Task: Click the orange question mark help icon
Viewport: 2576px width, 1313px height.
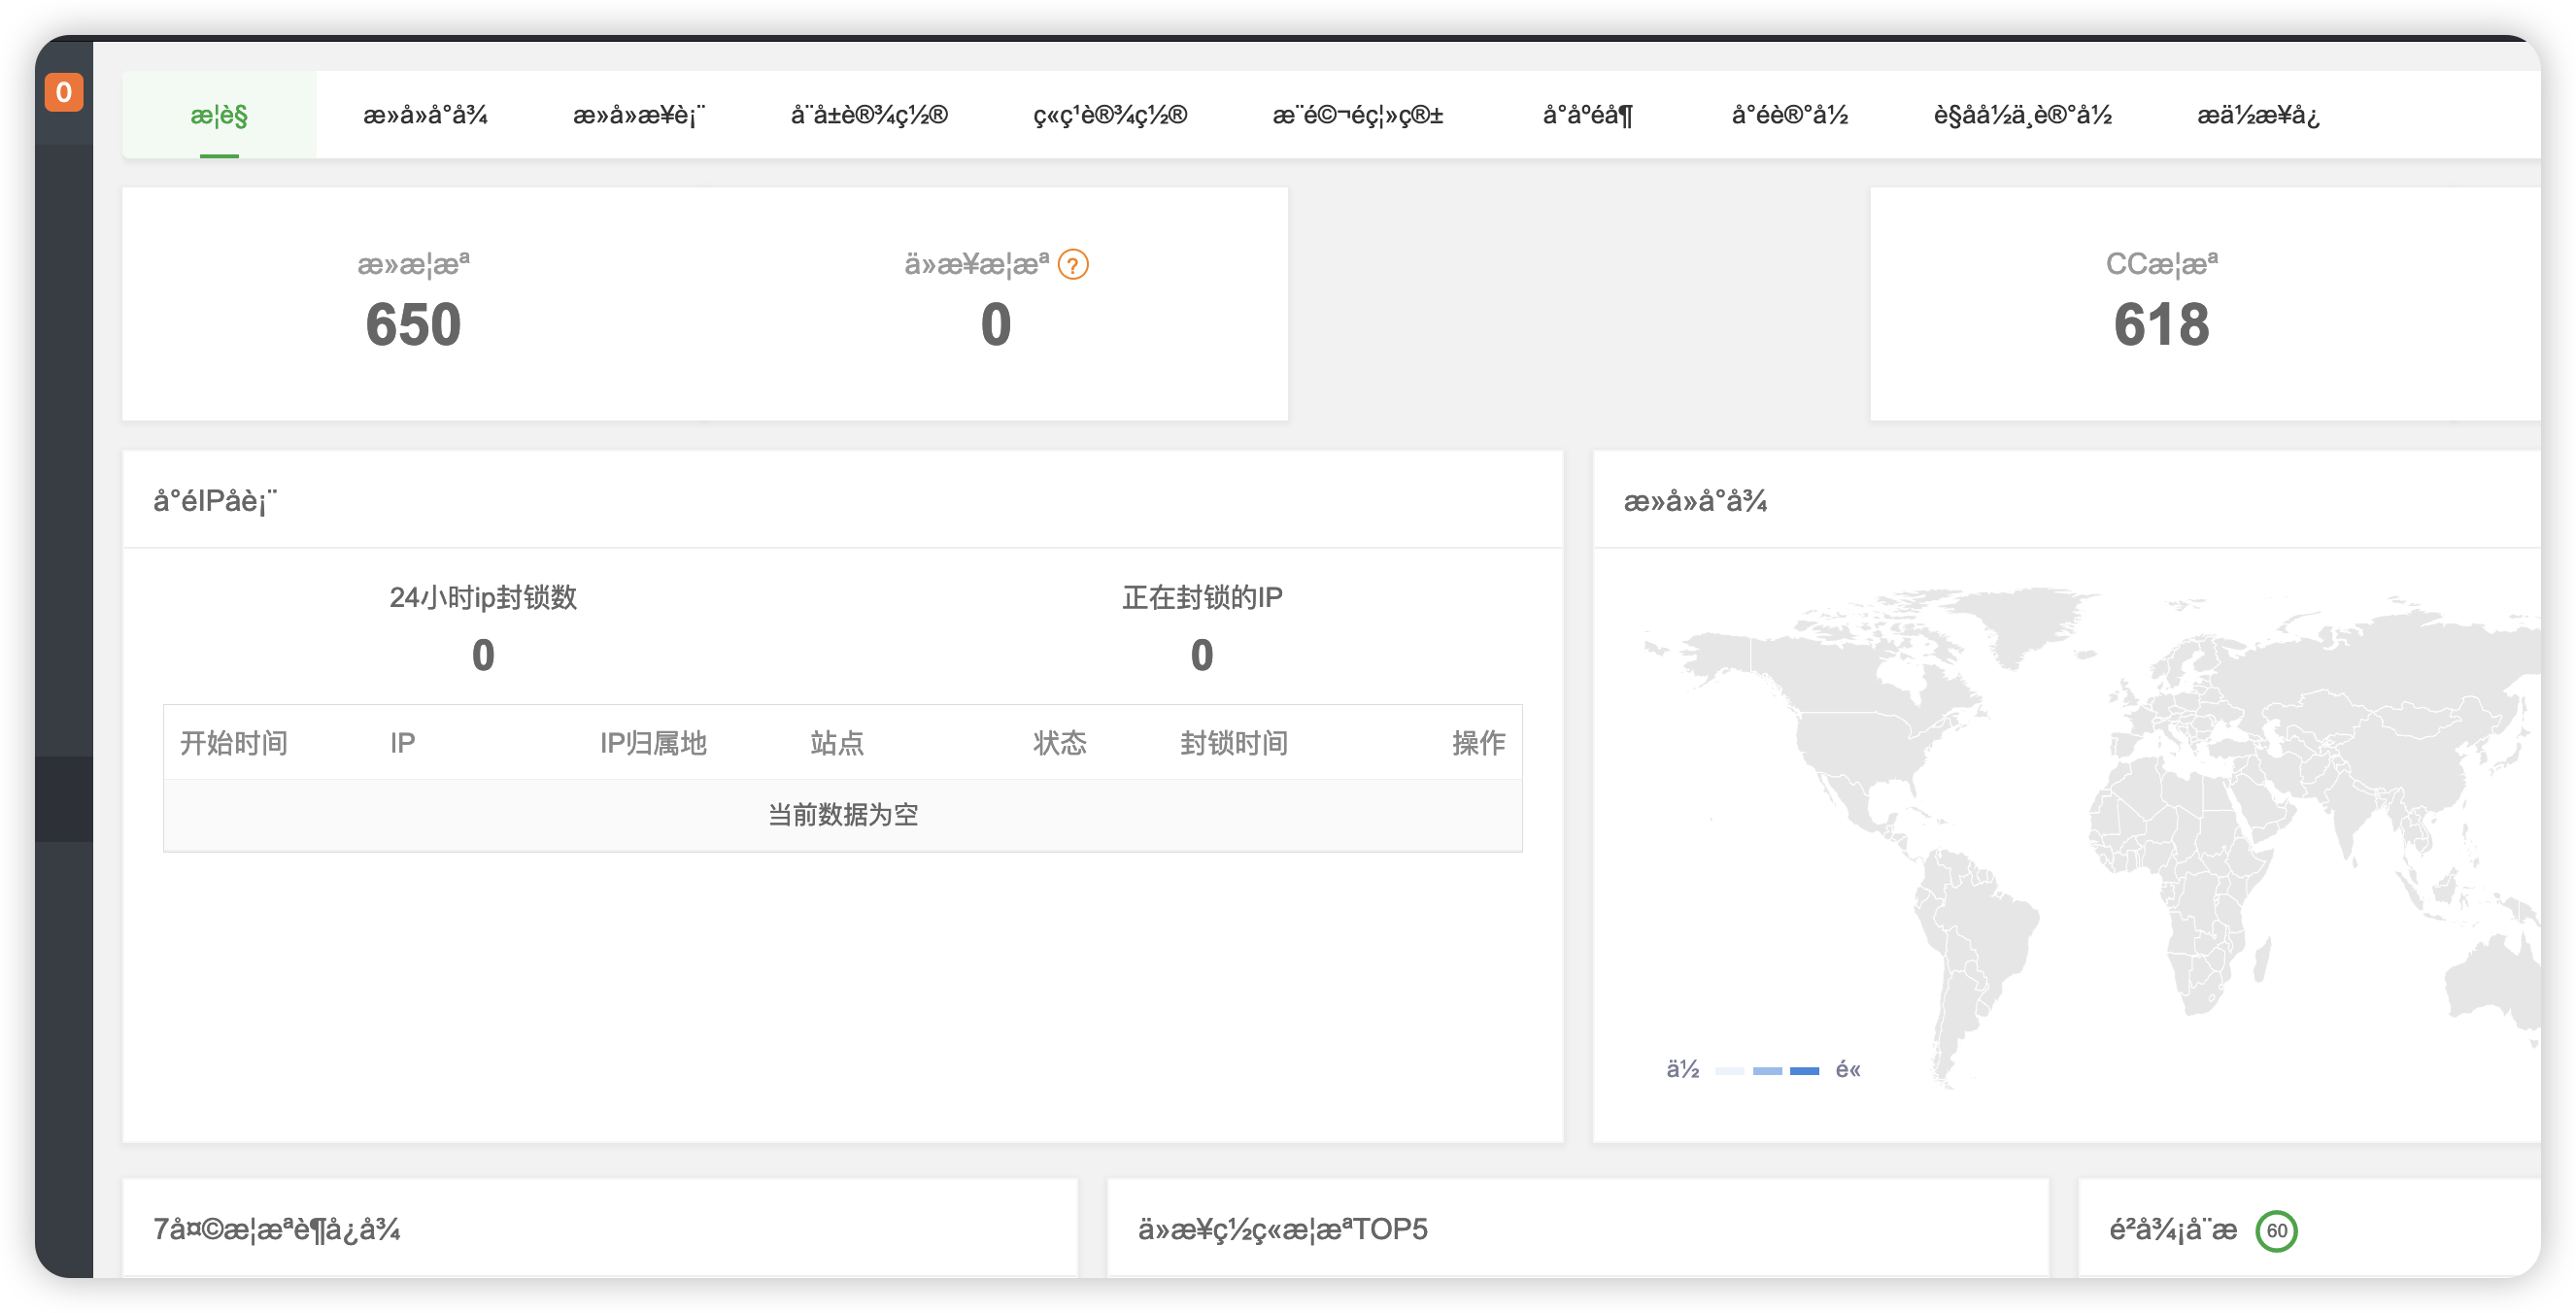Action: tap(1073, 265)
